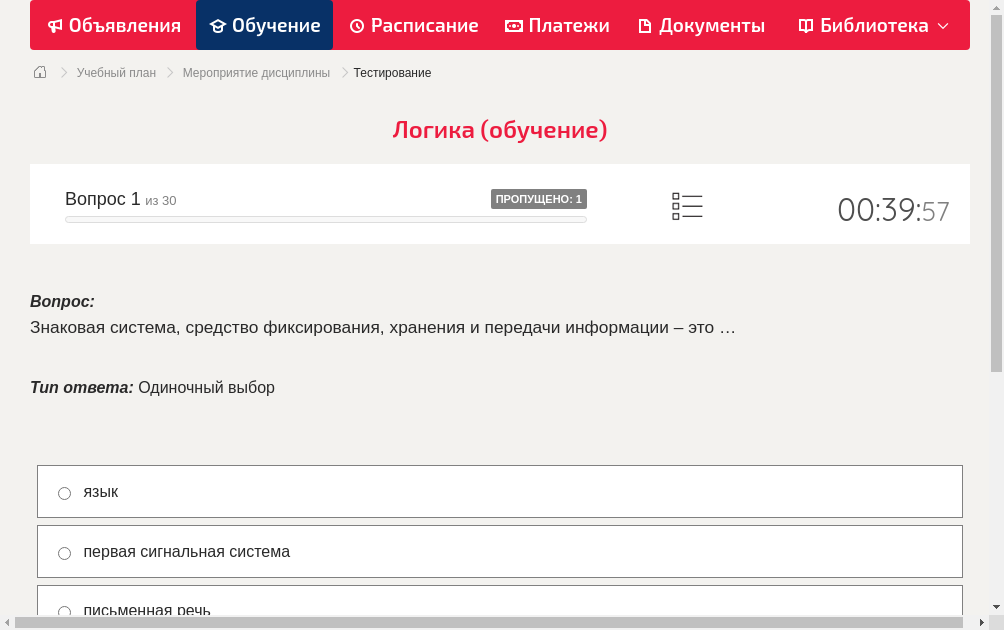Click the document icon beside Документы

[x=646, y=25]
